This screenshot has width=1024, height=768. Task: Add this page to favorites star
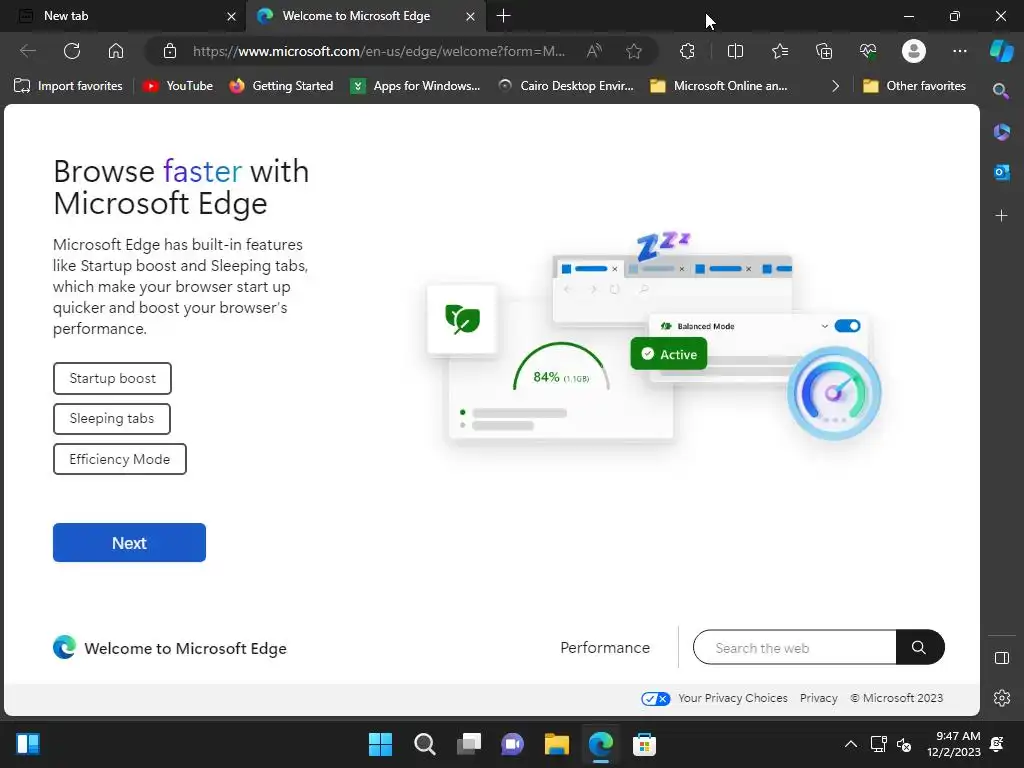click(633, 51)
